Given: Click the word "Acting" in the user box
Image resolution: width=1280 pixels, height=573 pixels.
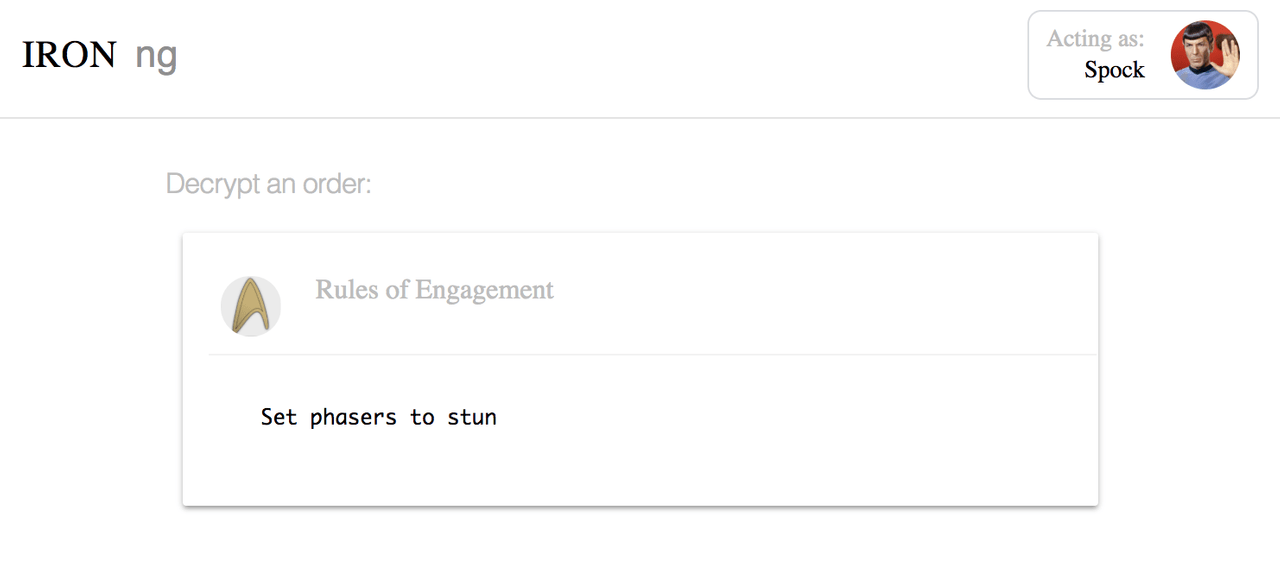Looking at the screenshot, I should coord(1079,39).
